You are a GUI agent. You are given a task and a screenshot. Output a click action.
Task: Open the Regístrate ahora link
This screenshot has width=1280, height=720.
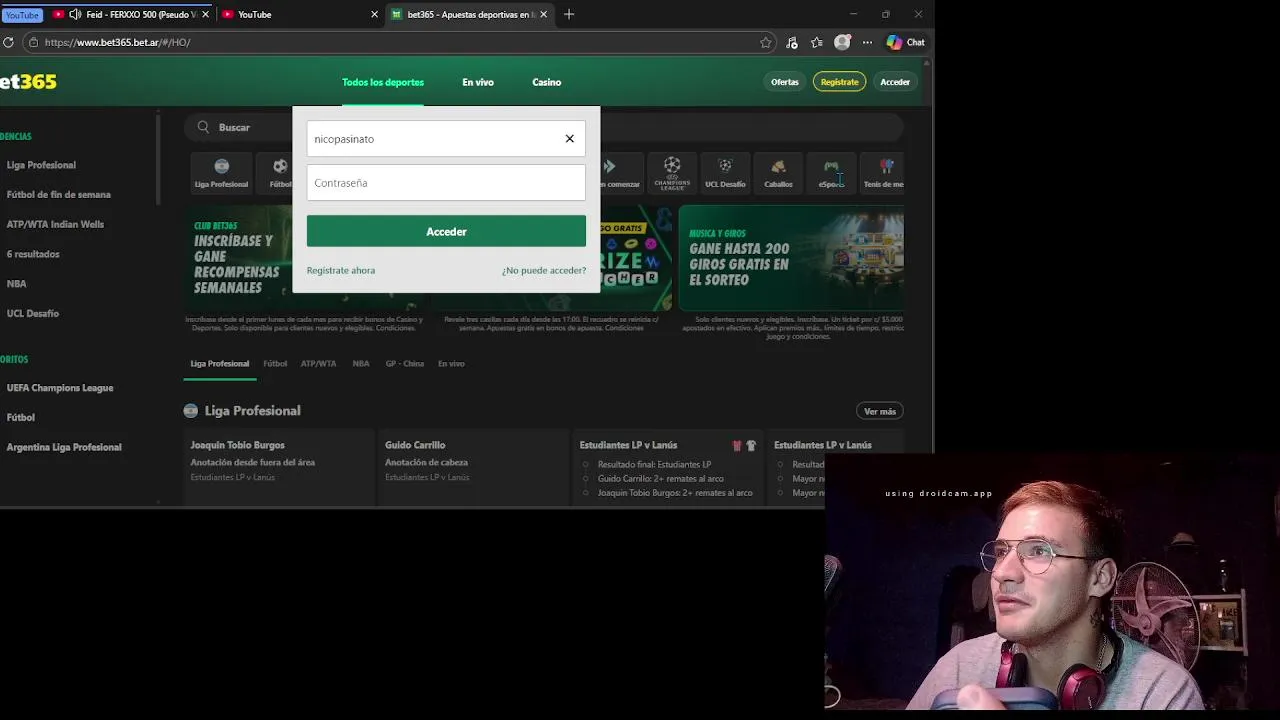point(341,270)
